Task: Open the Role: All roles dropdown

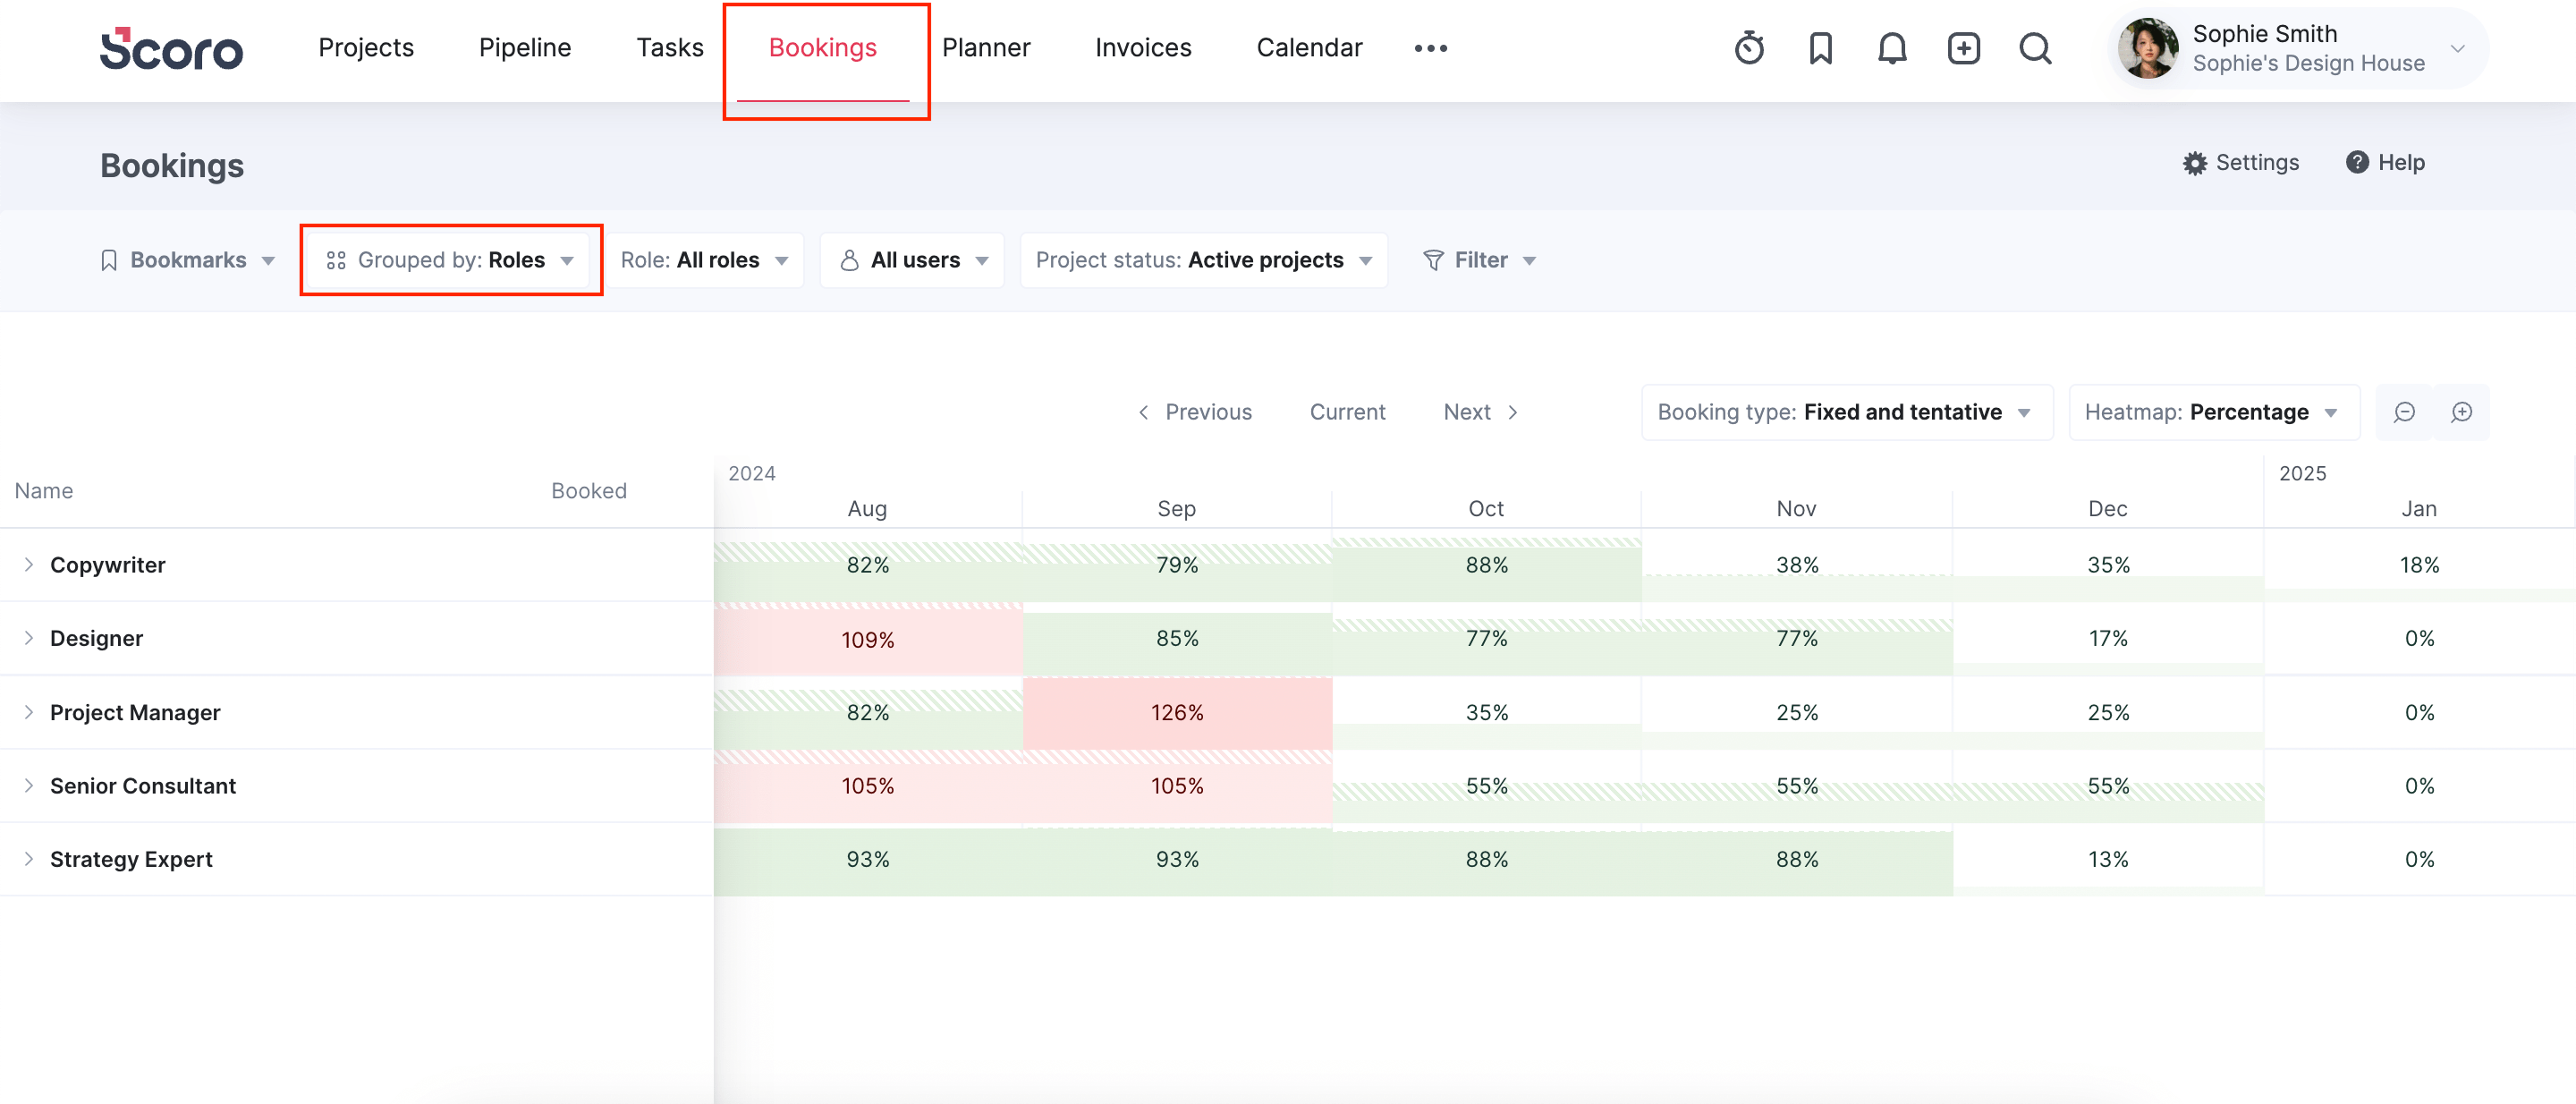Action: tap(705, 260)
